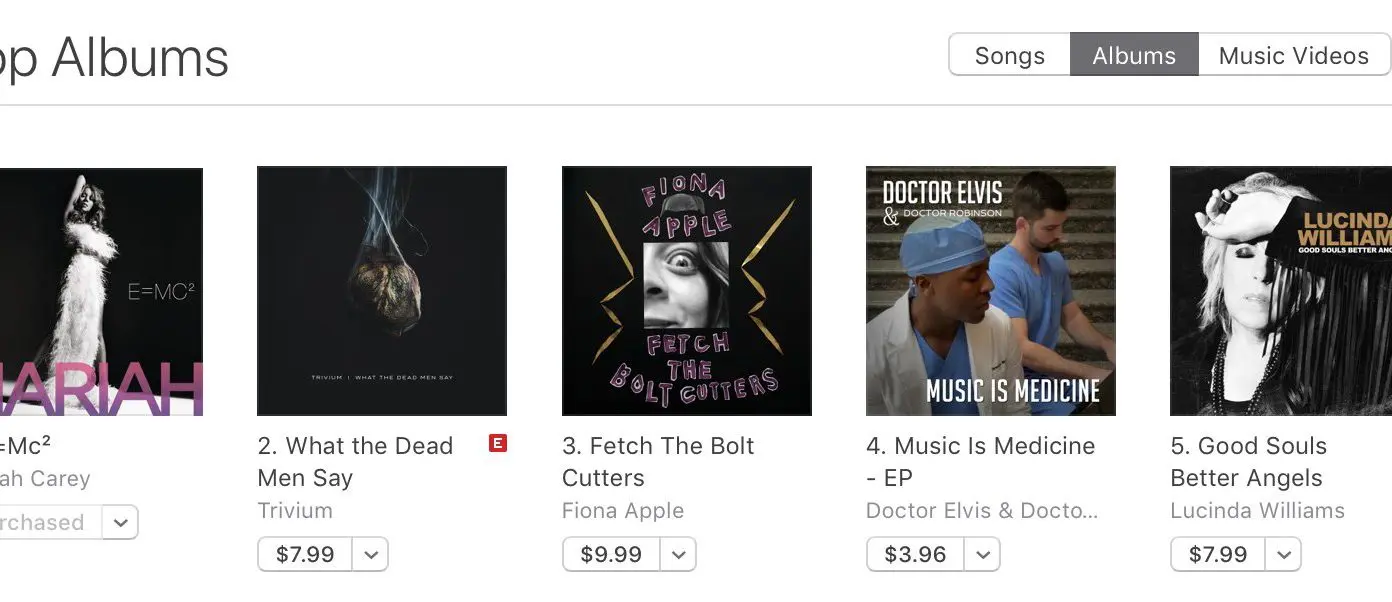1392x602 pixels.
Task: Open the Lucinda Williams album cover
Action: click(1281, 291)
